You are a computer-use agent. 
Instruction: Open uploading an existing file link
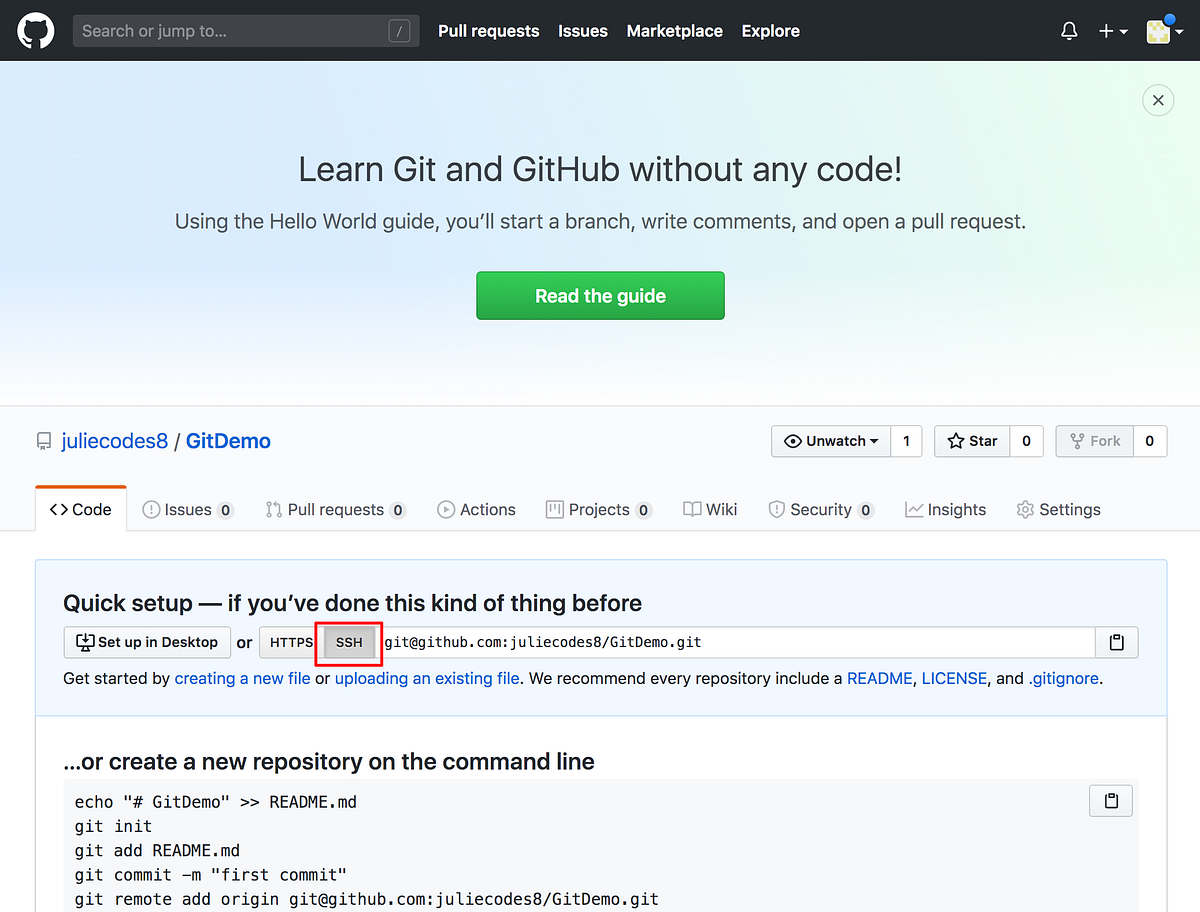[427, 678]
